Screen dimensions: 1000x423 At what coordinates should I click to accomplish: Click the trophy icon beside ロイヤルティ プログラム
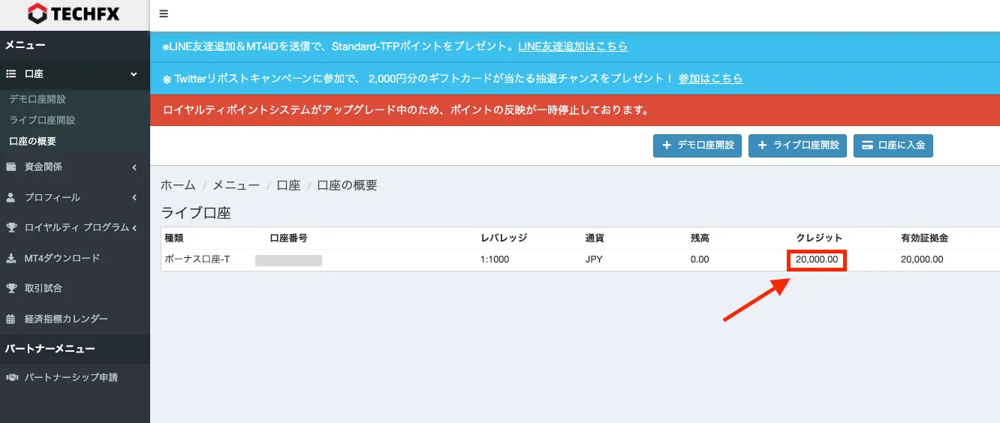pos(11,227)
